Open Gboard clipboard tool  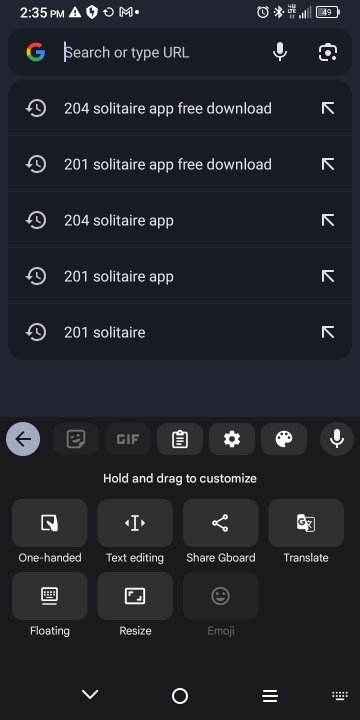pos(180,439)
